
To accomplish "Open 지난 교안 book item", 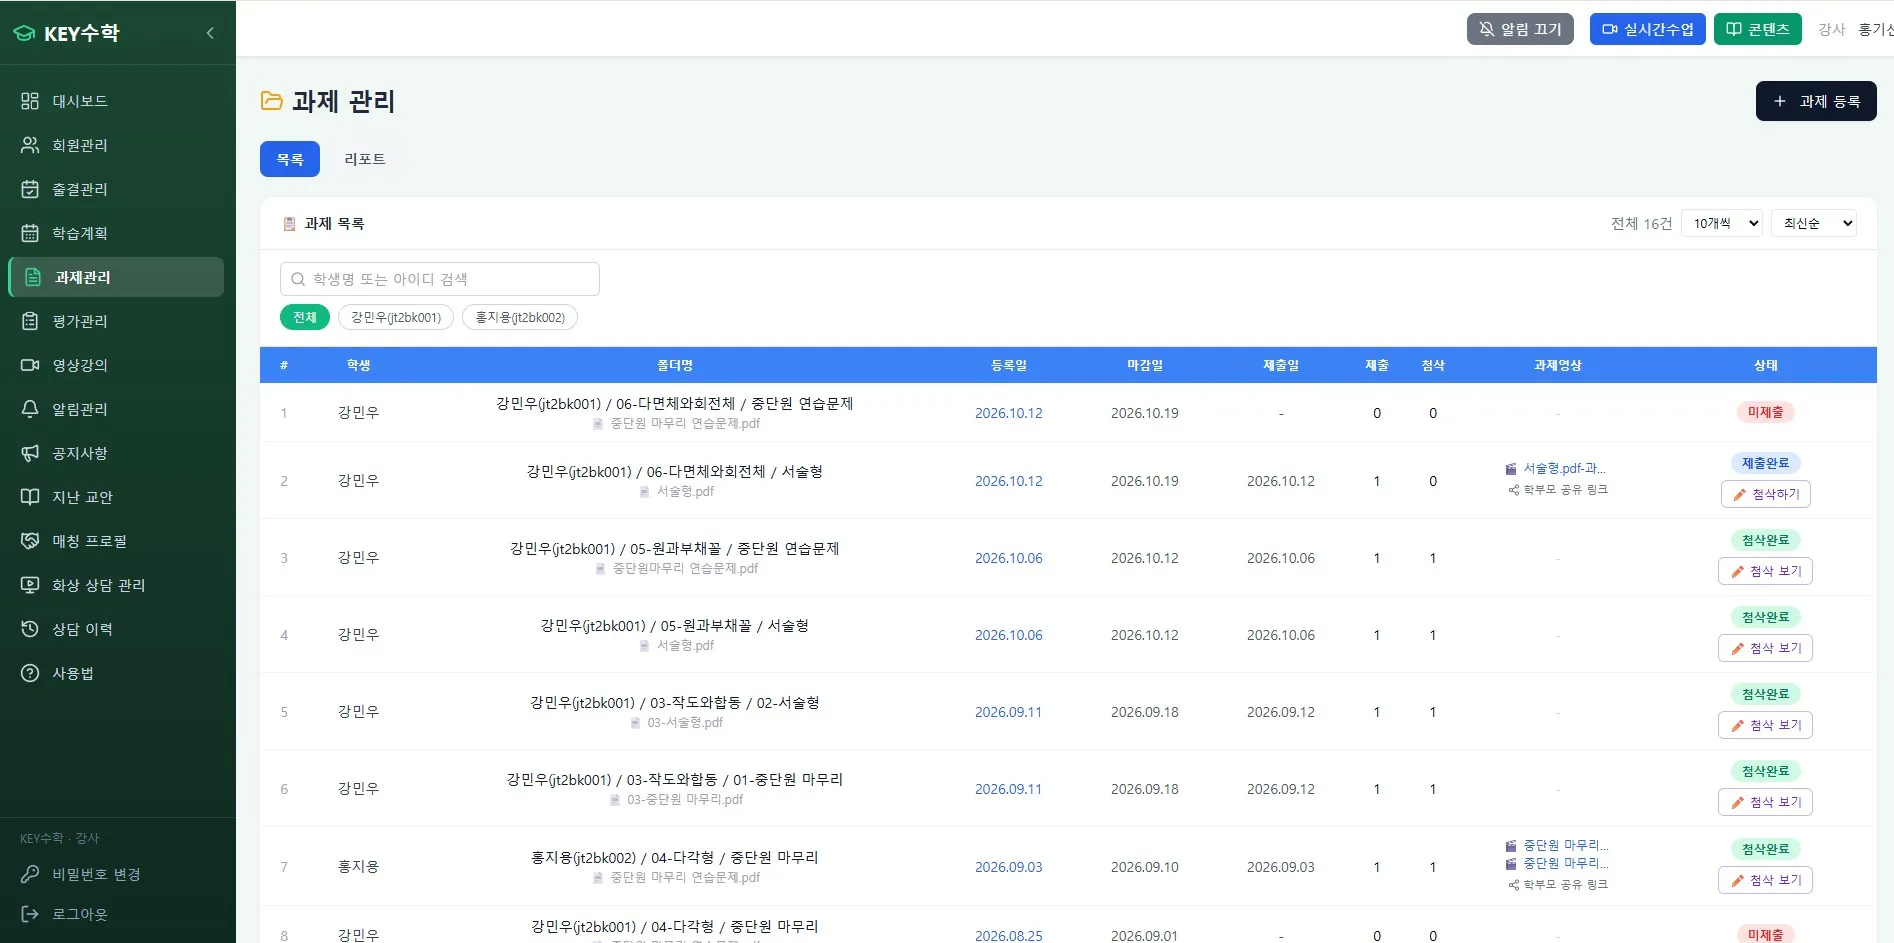I will coord(117,497).
